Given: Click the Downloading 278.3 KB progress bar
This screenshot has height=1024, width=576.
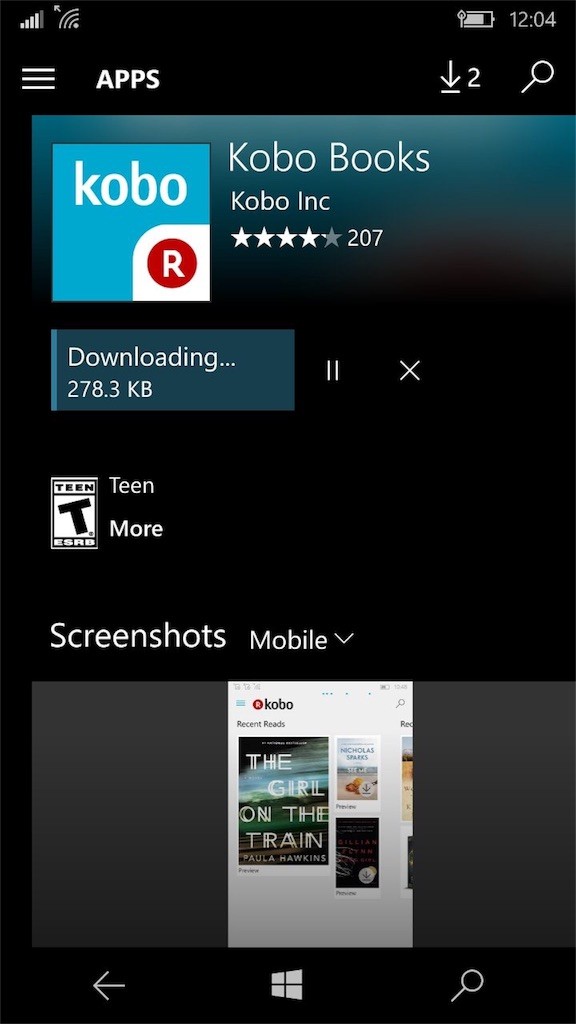Looking at the screenshot, I should coord(172,370).
